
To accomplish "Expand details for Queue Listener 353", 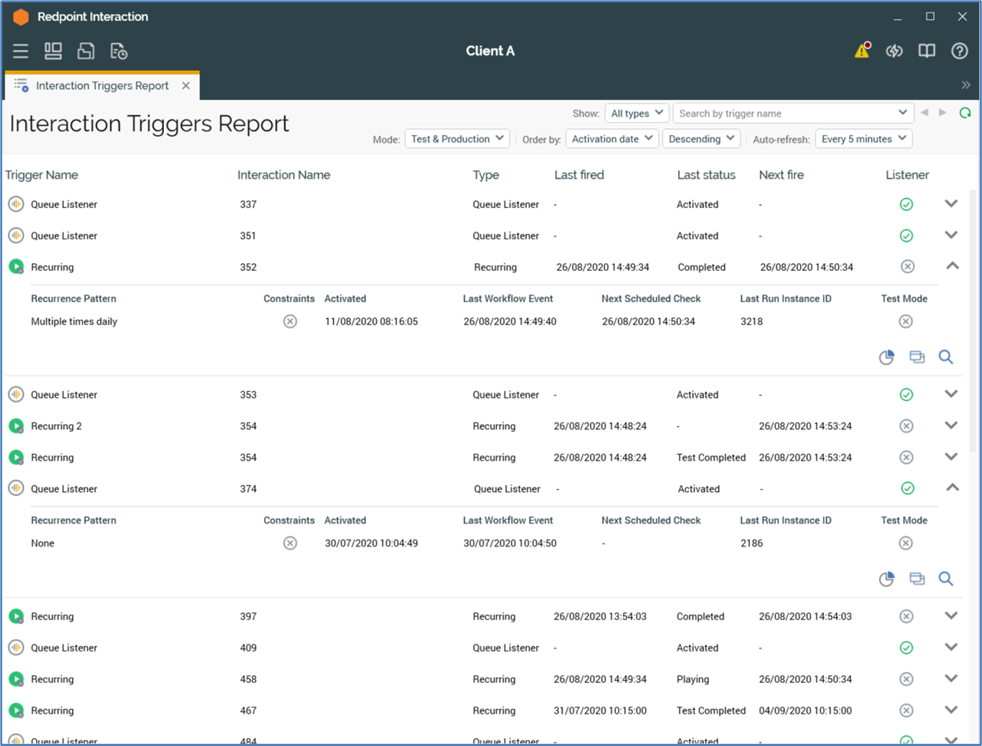I will point(951,394).
